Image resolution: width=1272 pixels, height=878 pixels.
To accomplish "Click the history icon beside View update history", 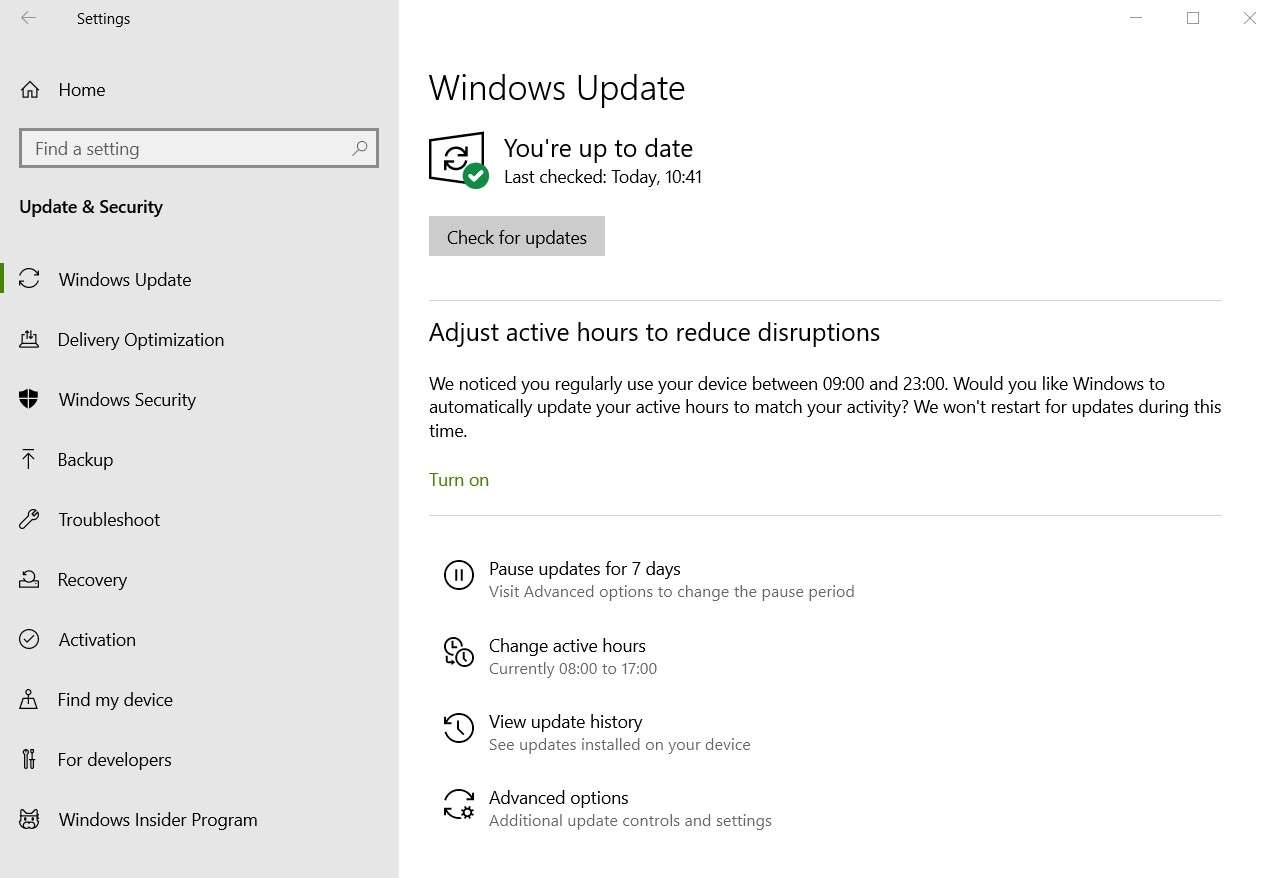I will (459, 728).
